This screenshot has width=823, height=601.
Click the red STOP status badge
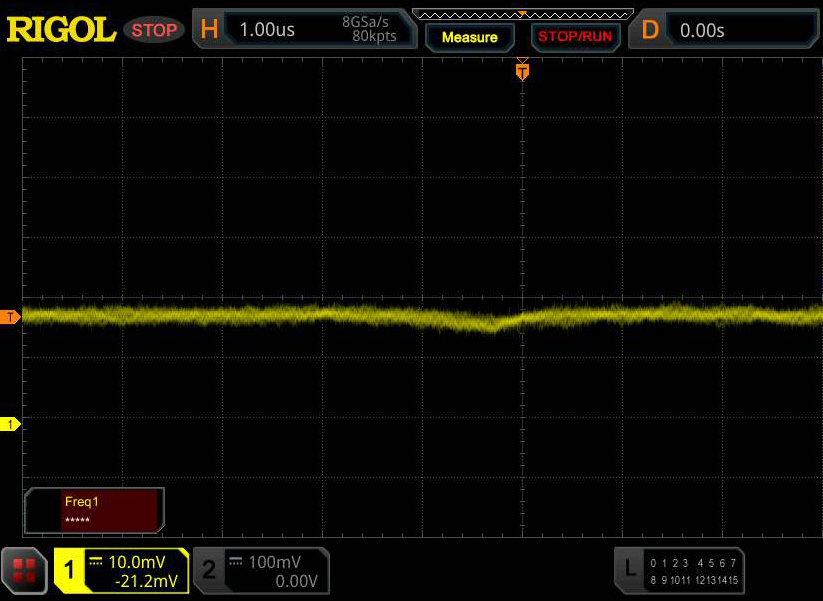coord(154,30)
